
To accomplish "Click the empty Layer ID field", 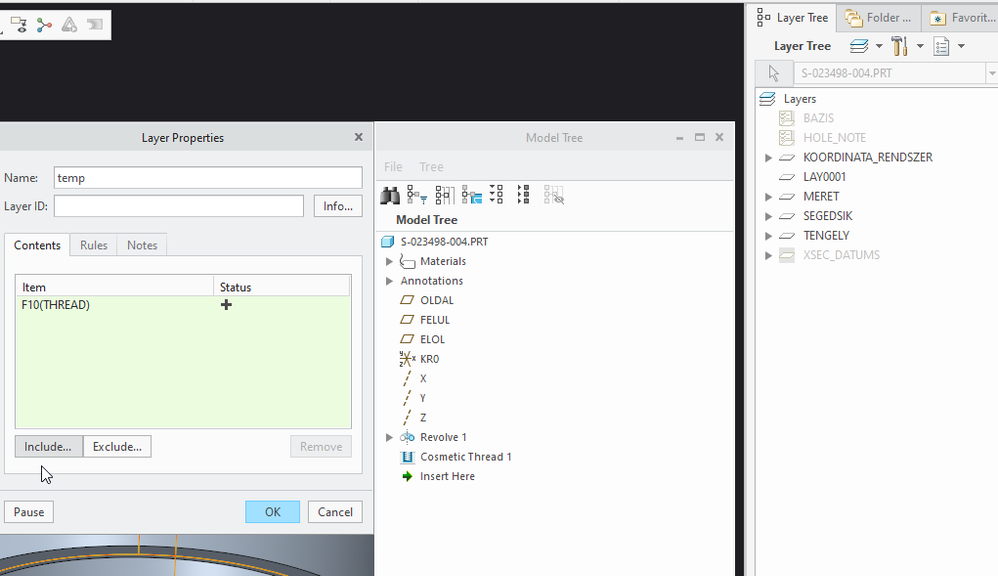I will tap(179, 206).
